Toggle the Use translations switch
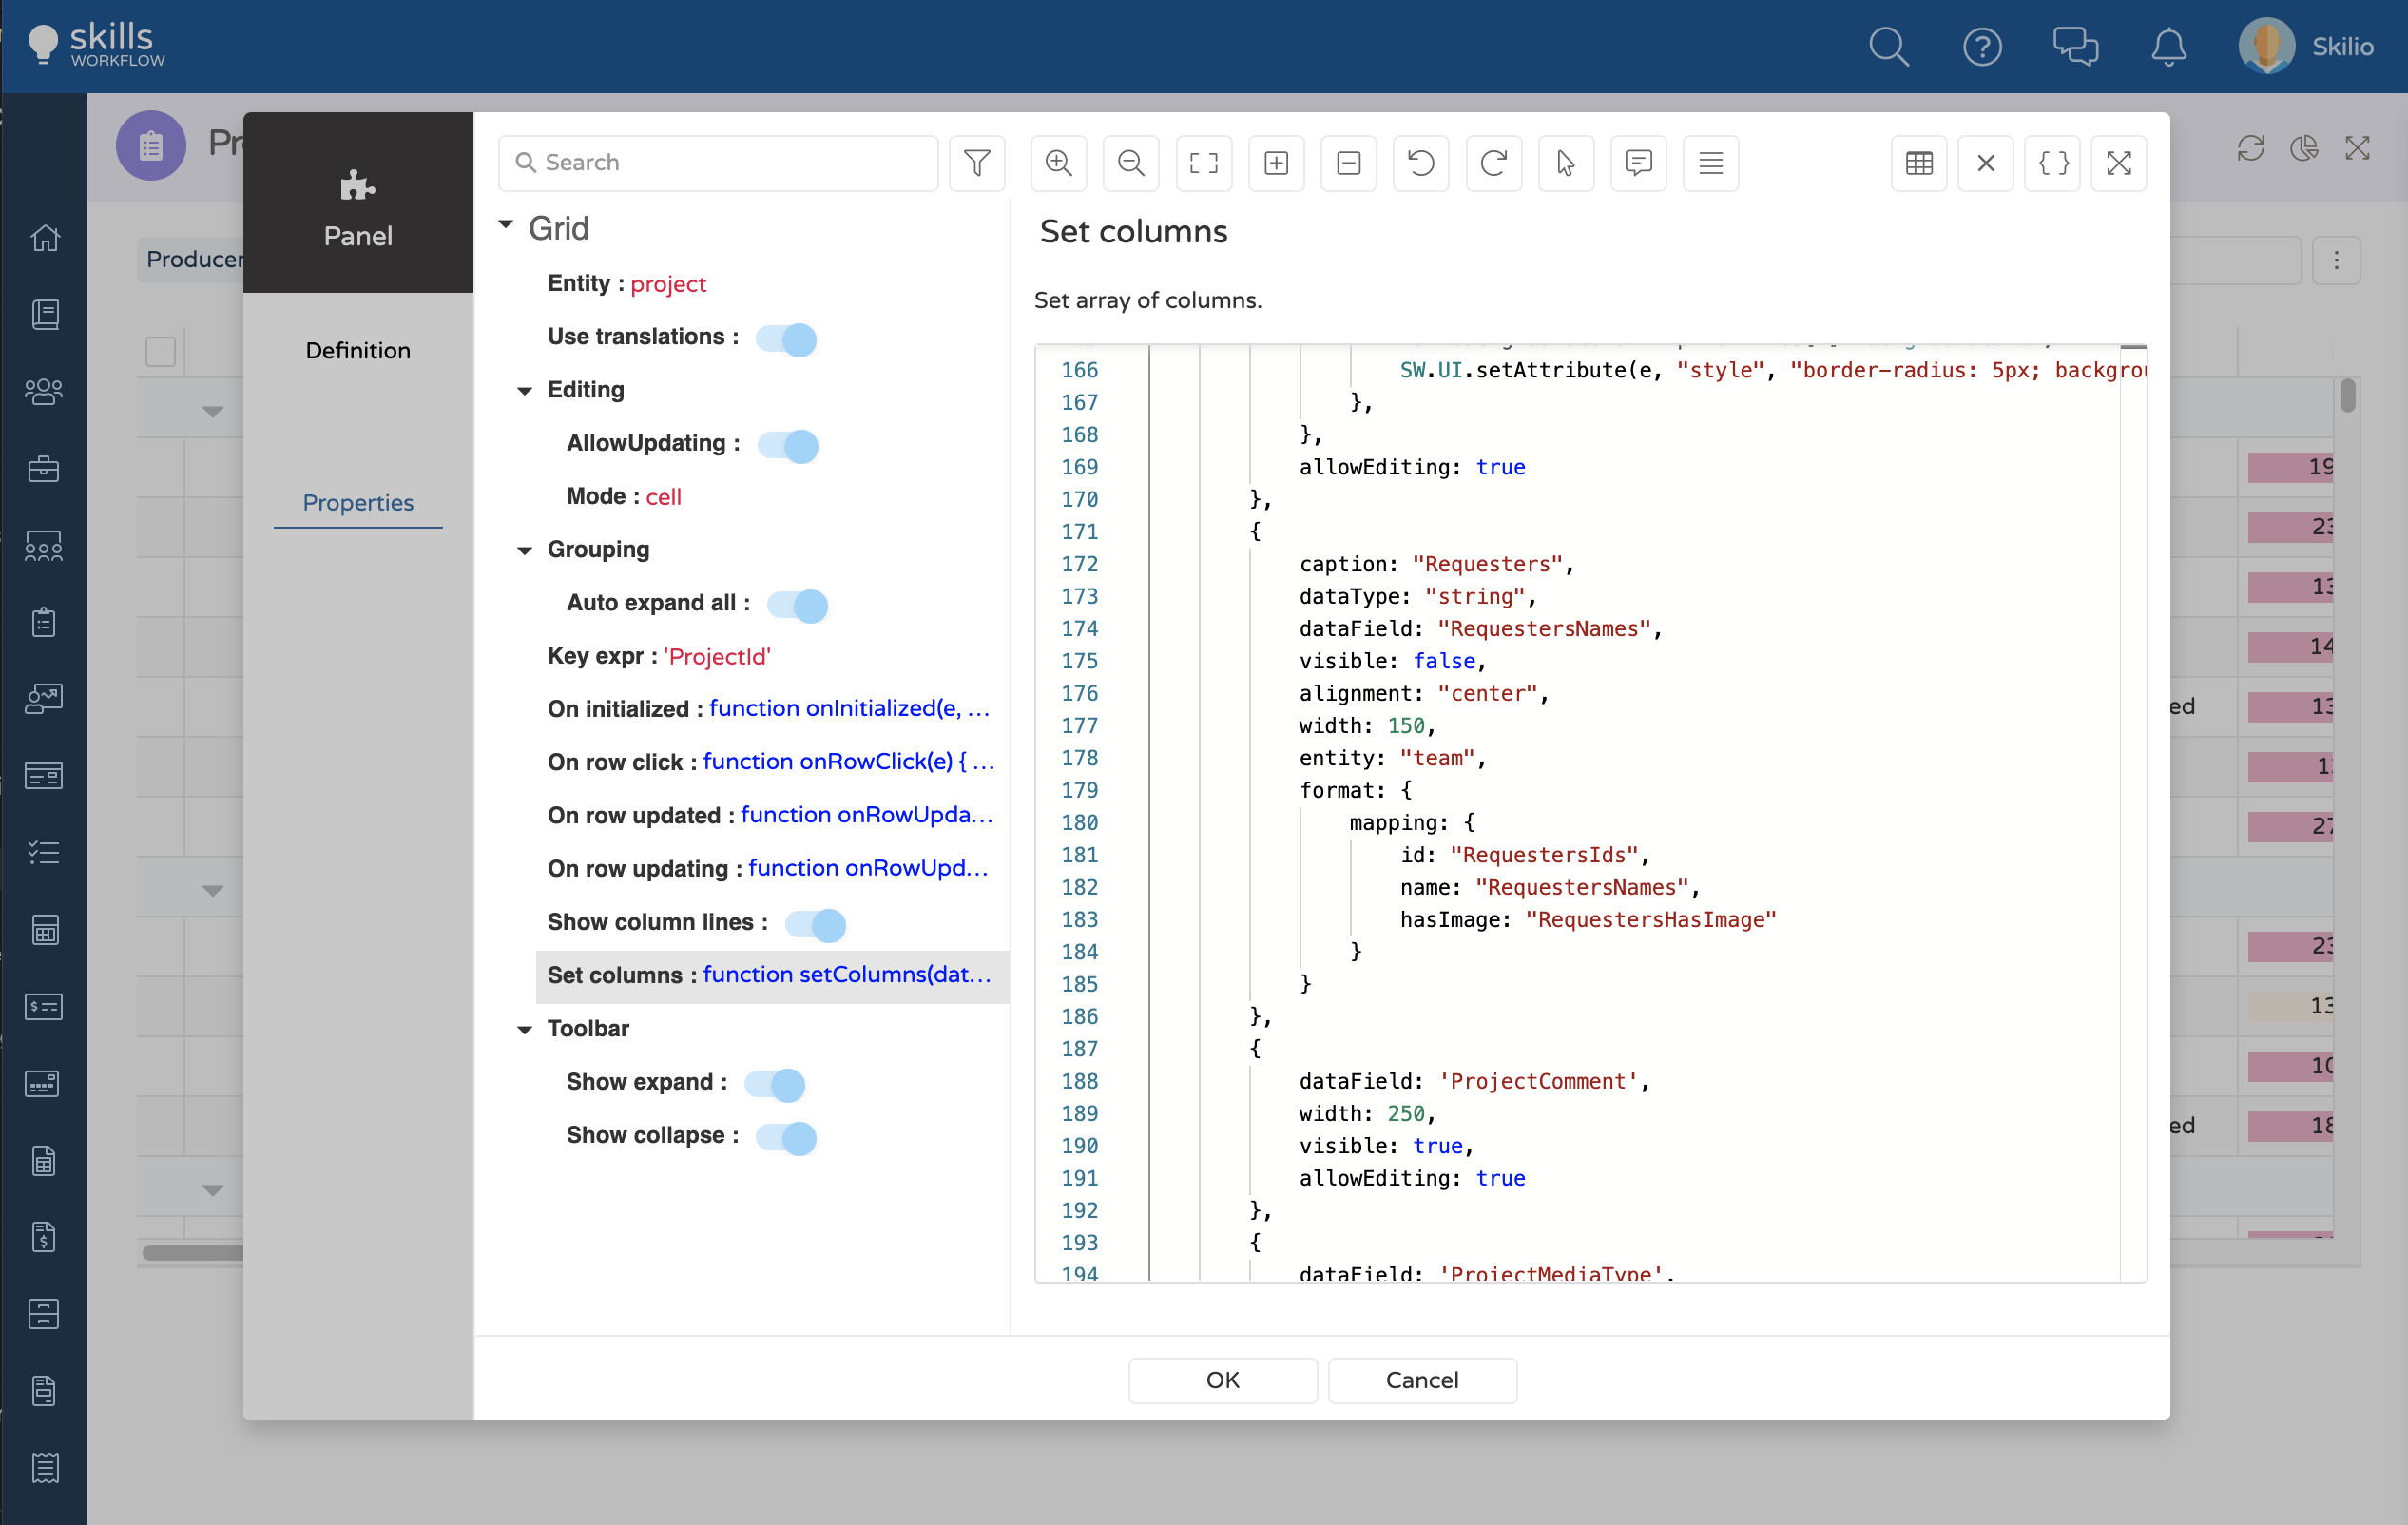The image size is (2408, 1525). point(786,339)
